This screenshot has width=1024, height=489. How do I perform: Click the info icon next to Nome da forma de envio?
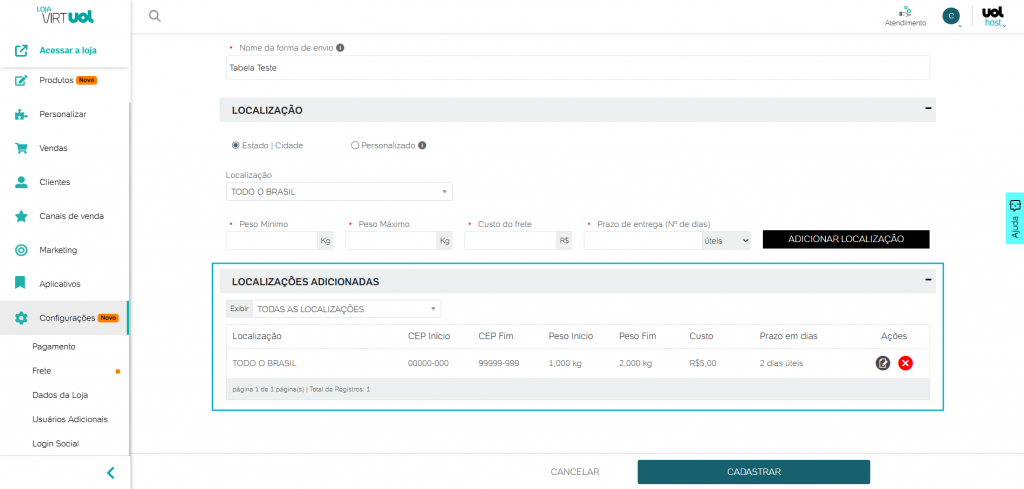tap(341, 48)
